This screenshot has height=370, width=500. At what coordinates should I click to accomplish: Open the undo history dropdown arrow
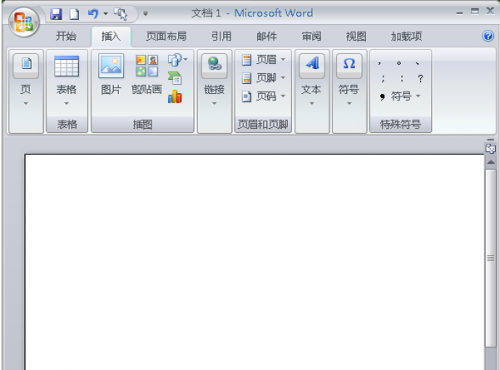pos(105,14)
